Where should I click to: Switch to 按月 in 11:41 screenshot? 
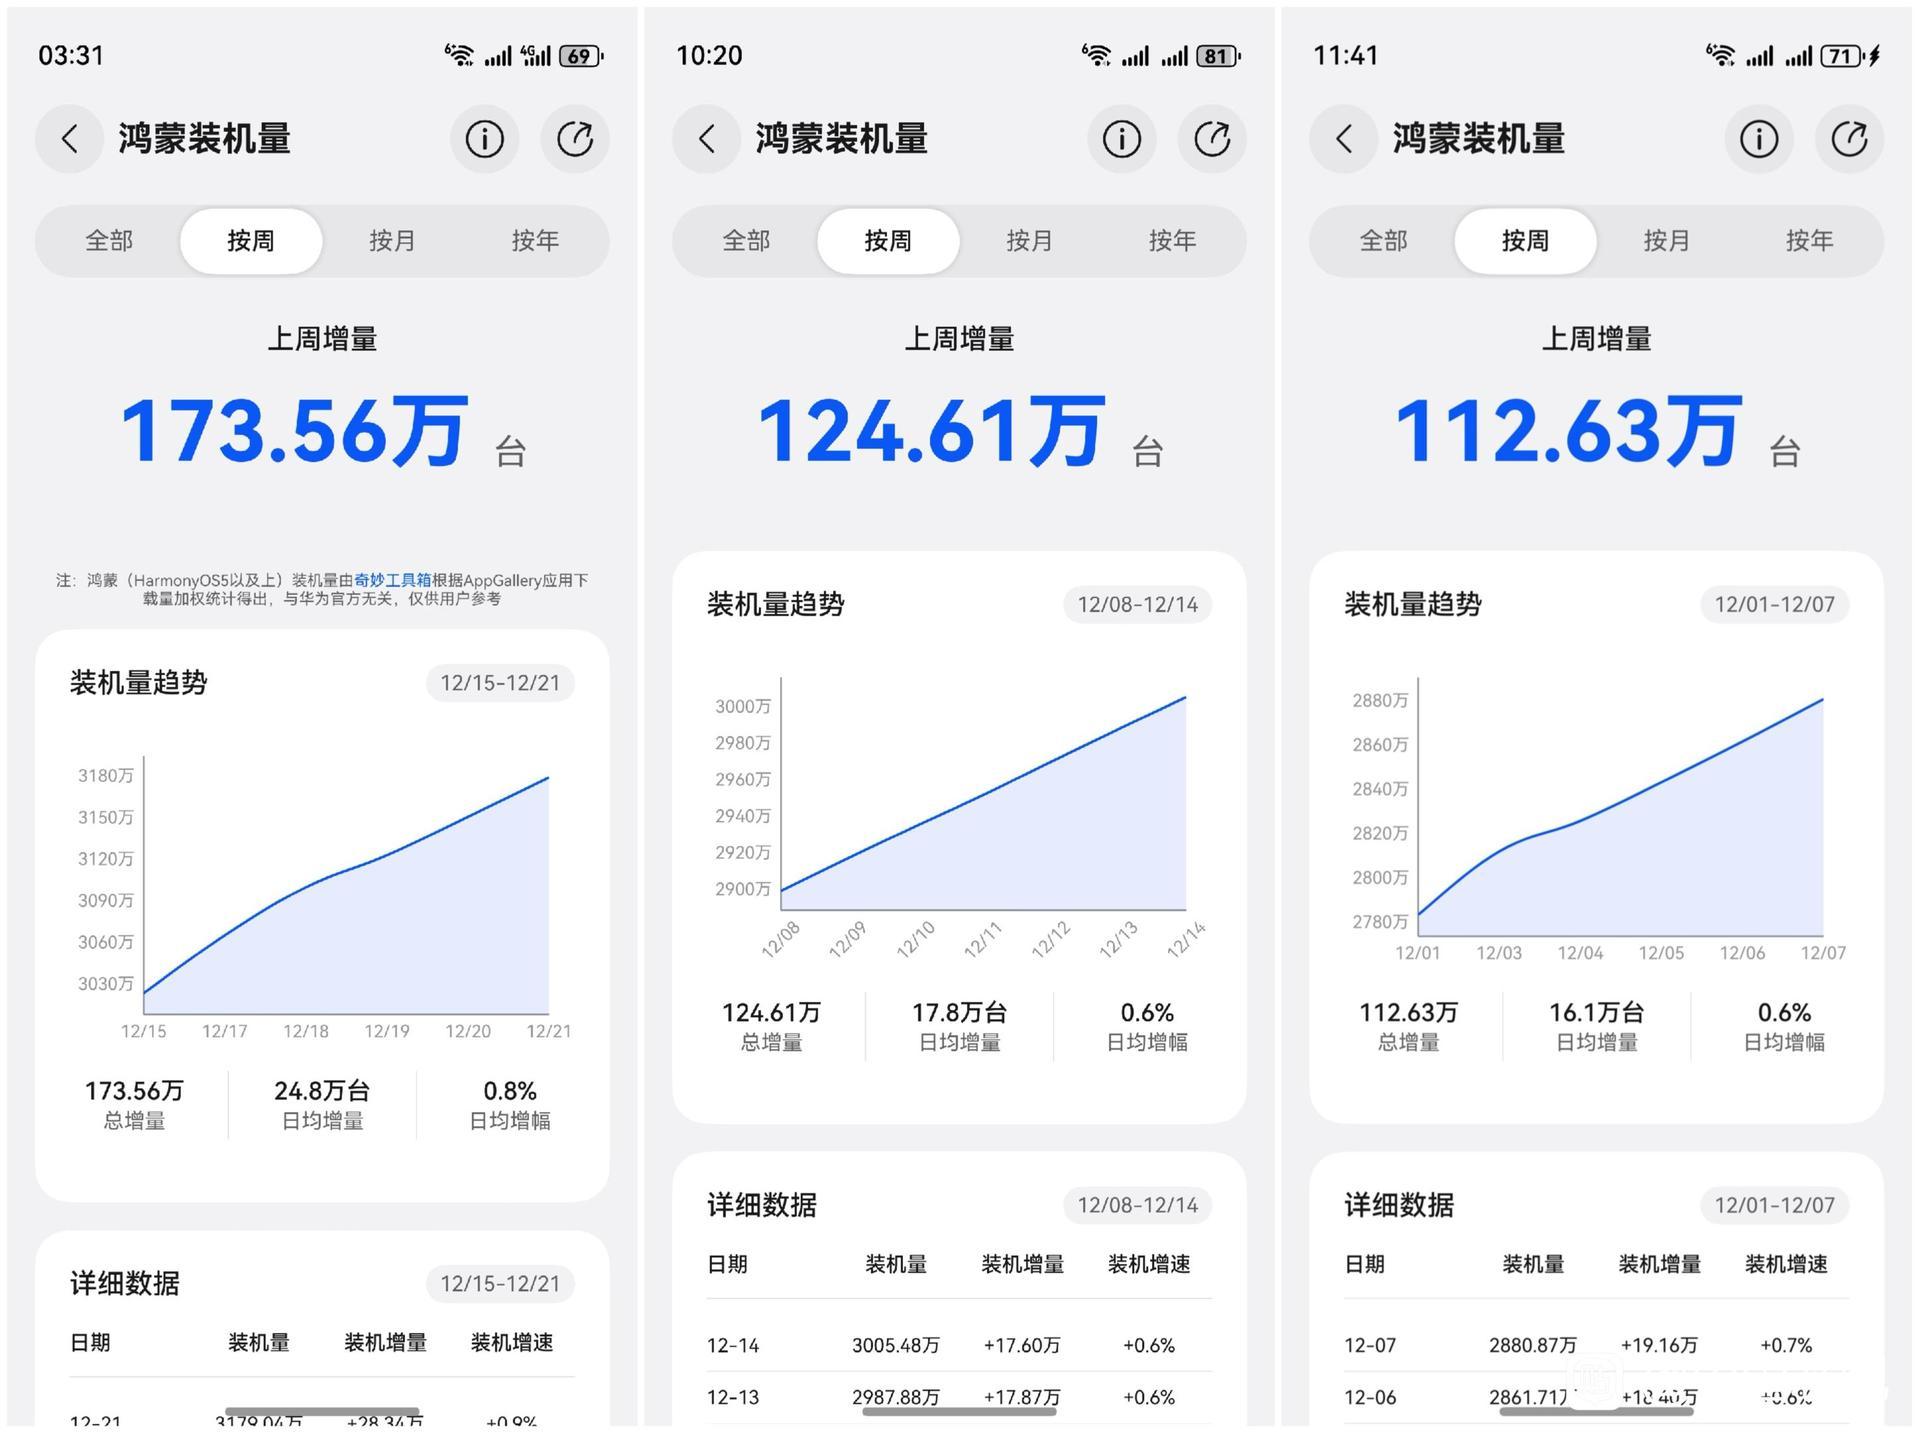[1667, 241]
